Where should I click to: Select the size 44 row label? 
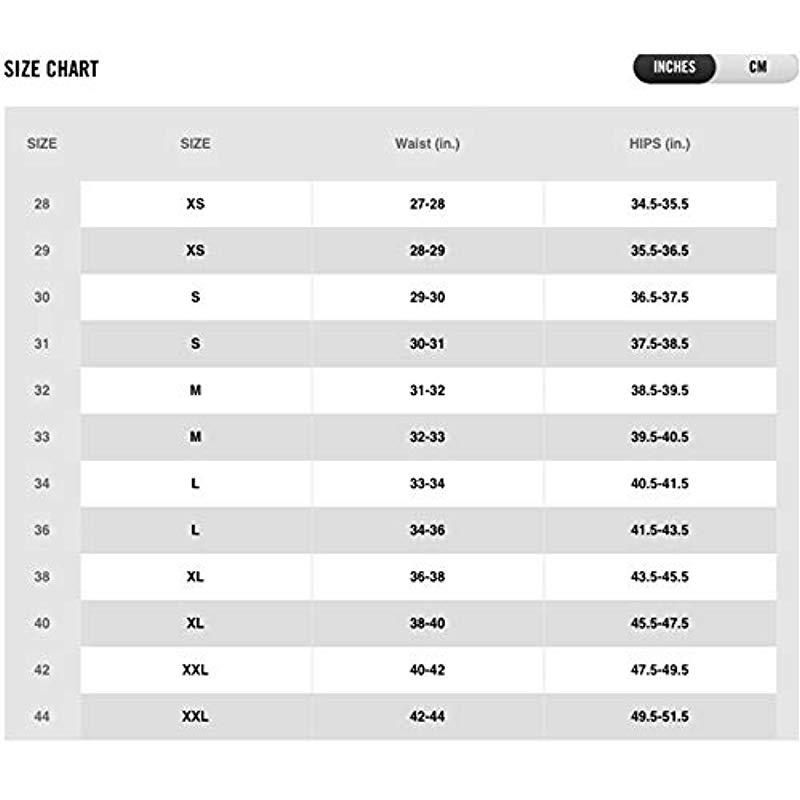tap(42, 716)
